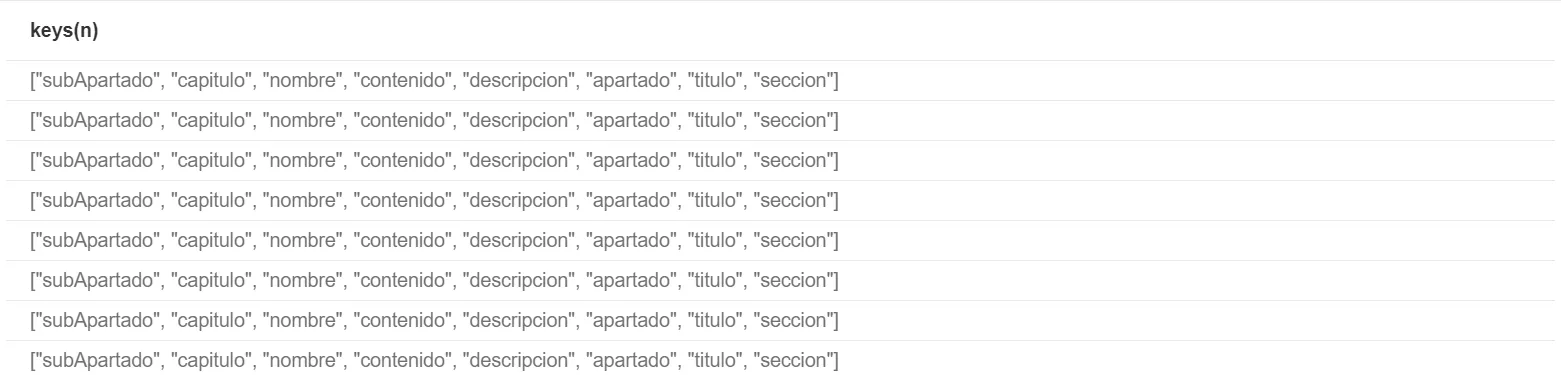
Task: Click "titulo" in the second row
Action: point(714,121)
